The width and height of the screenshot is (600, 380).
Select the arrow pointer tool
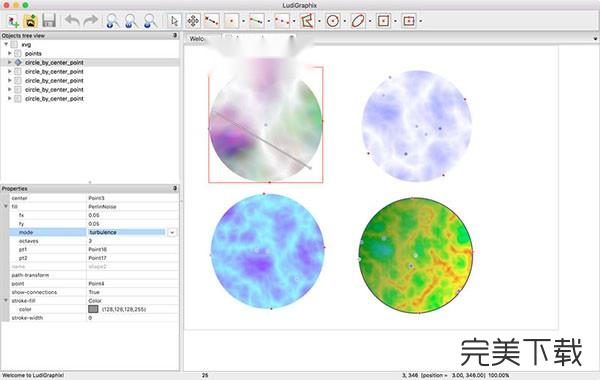174,21
